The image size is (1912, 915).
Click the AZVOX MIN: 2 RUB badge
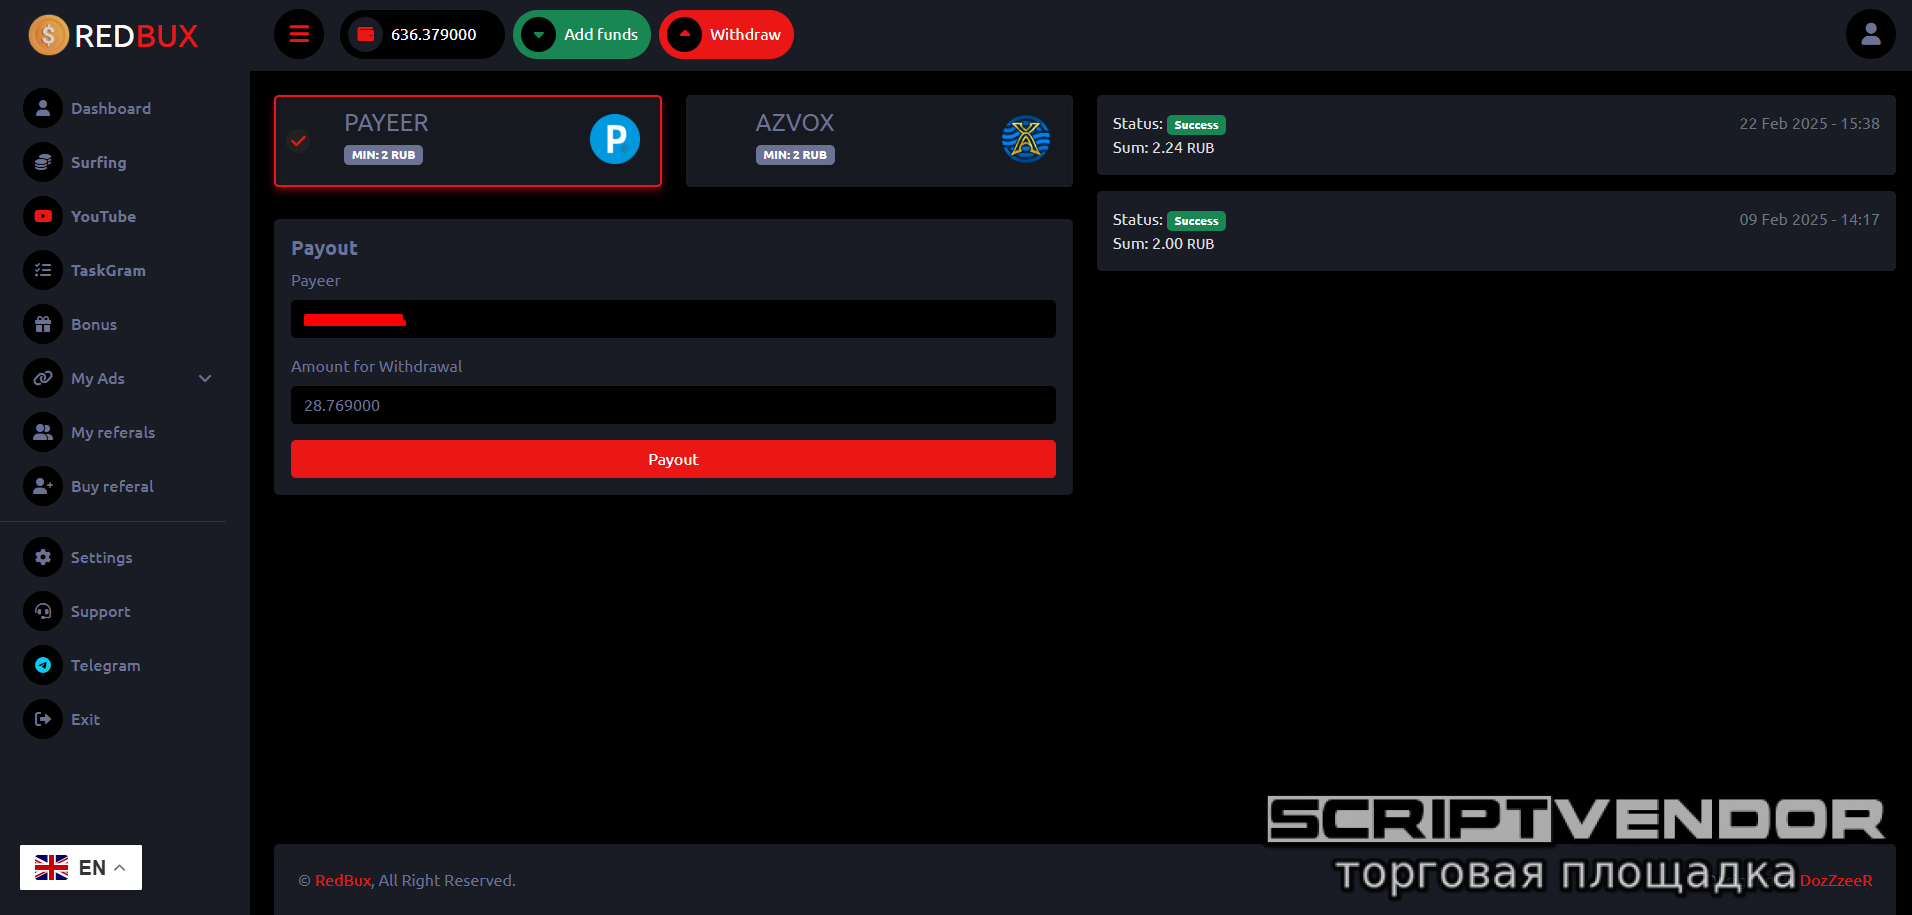795,155
